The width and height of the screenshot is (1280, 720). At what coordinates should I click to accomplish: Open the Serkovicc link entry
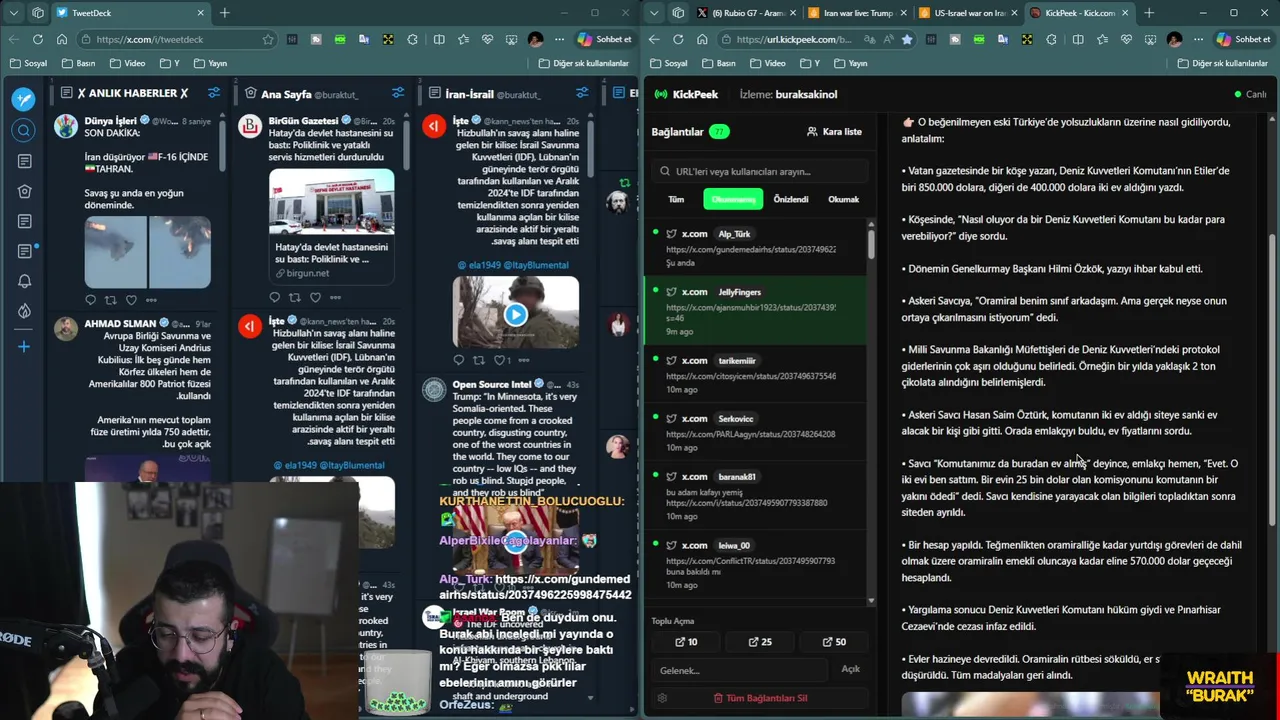(x=756, y=432)
